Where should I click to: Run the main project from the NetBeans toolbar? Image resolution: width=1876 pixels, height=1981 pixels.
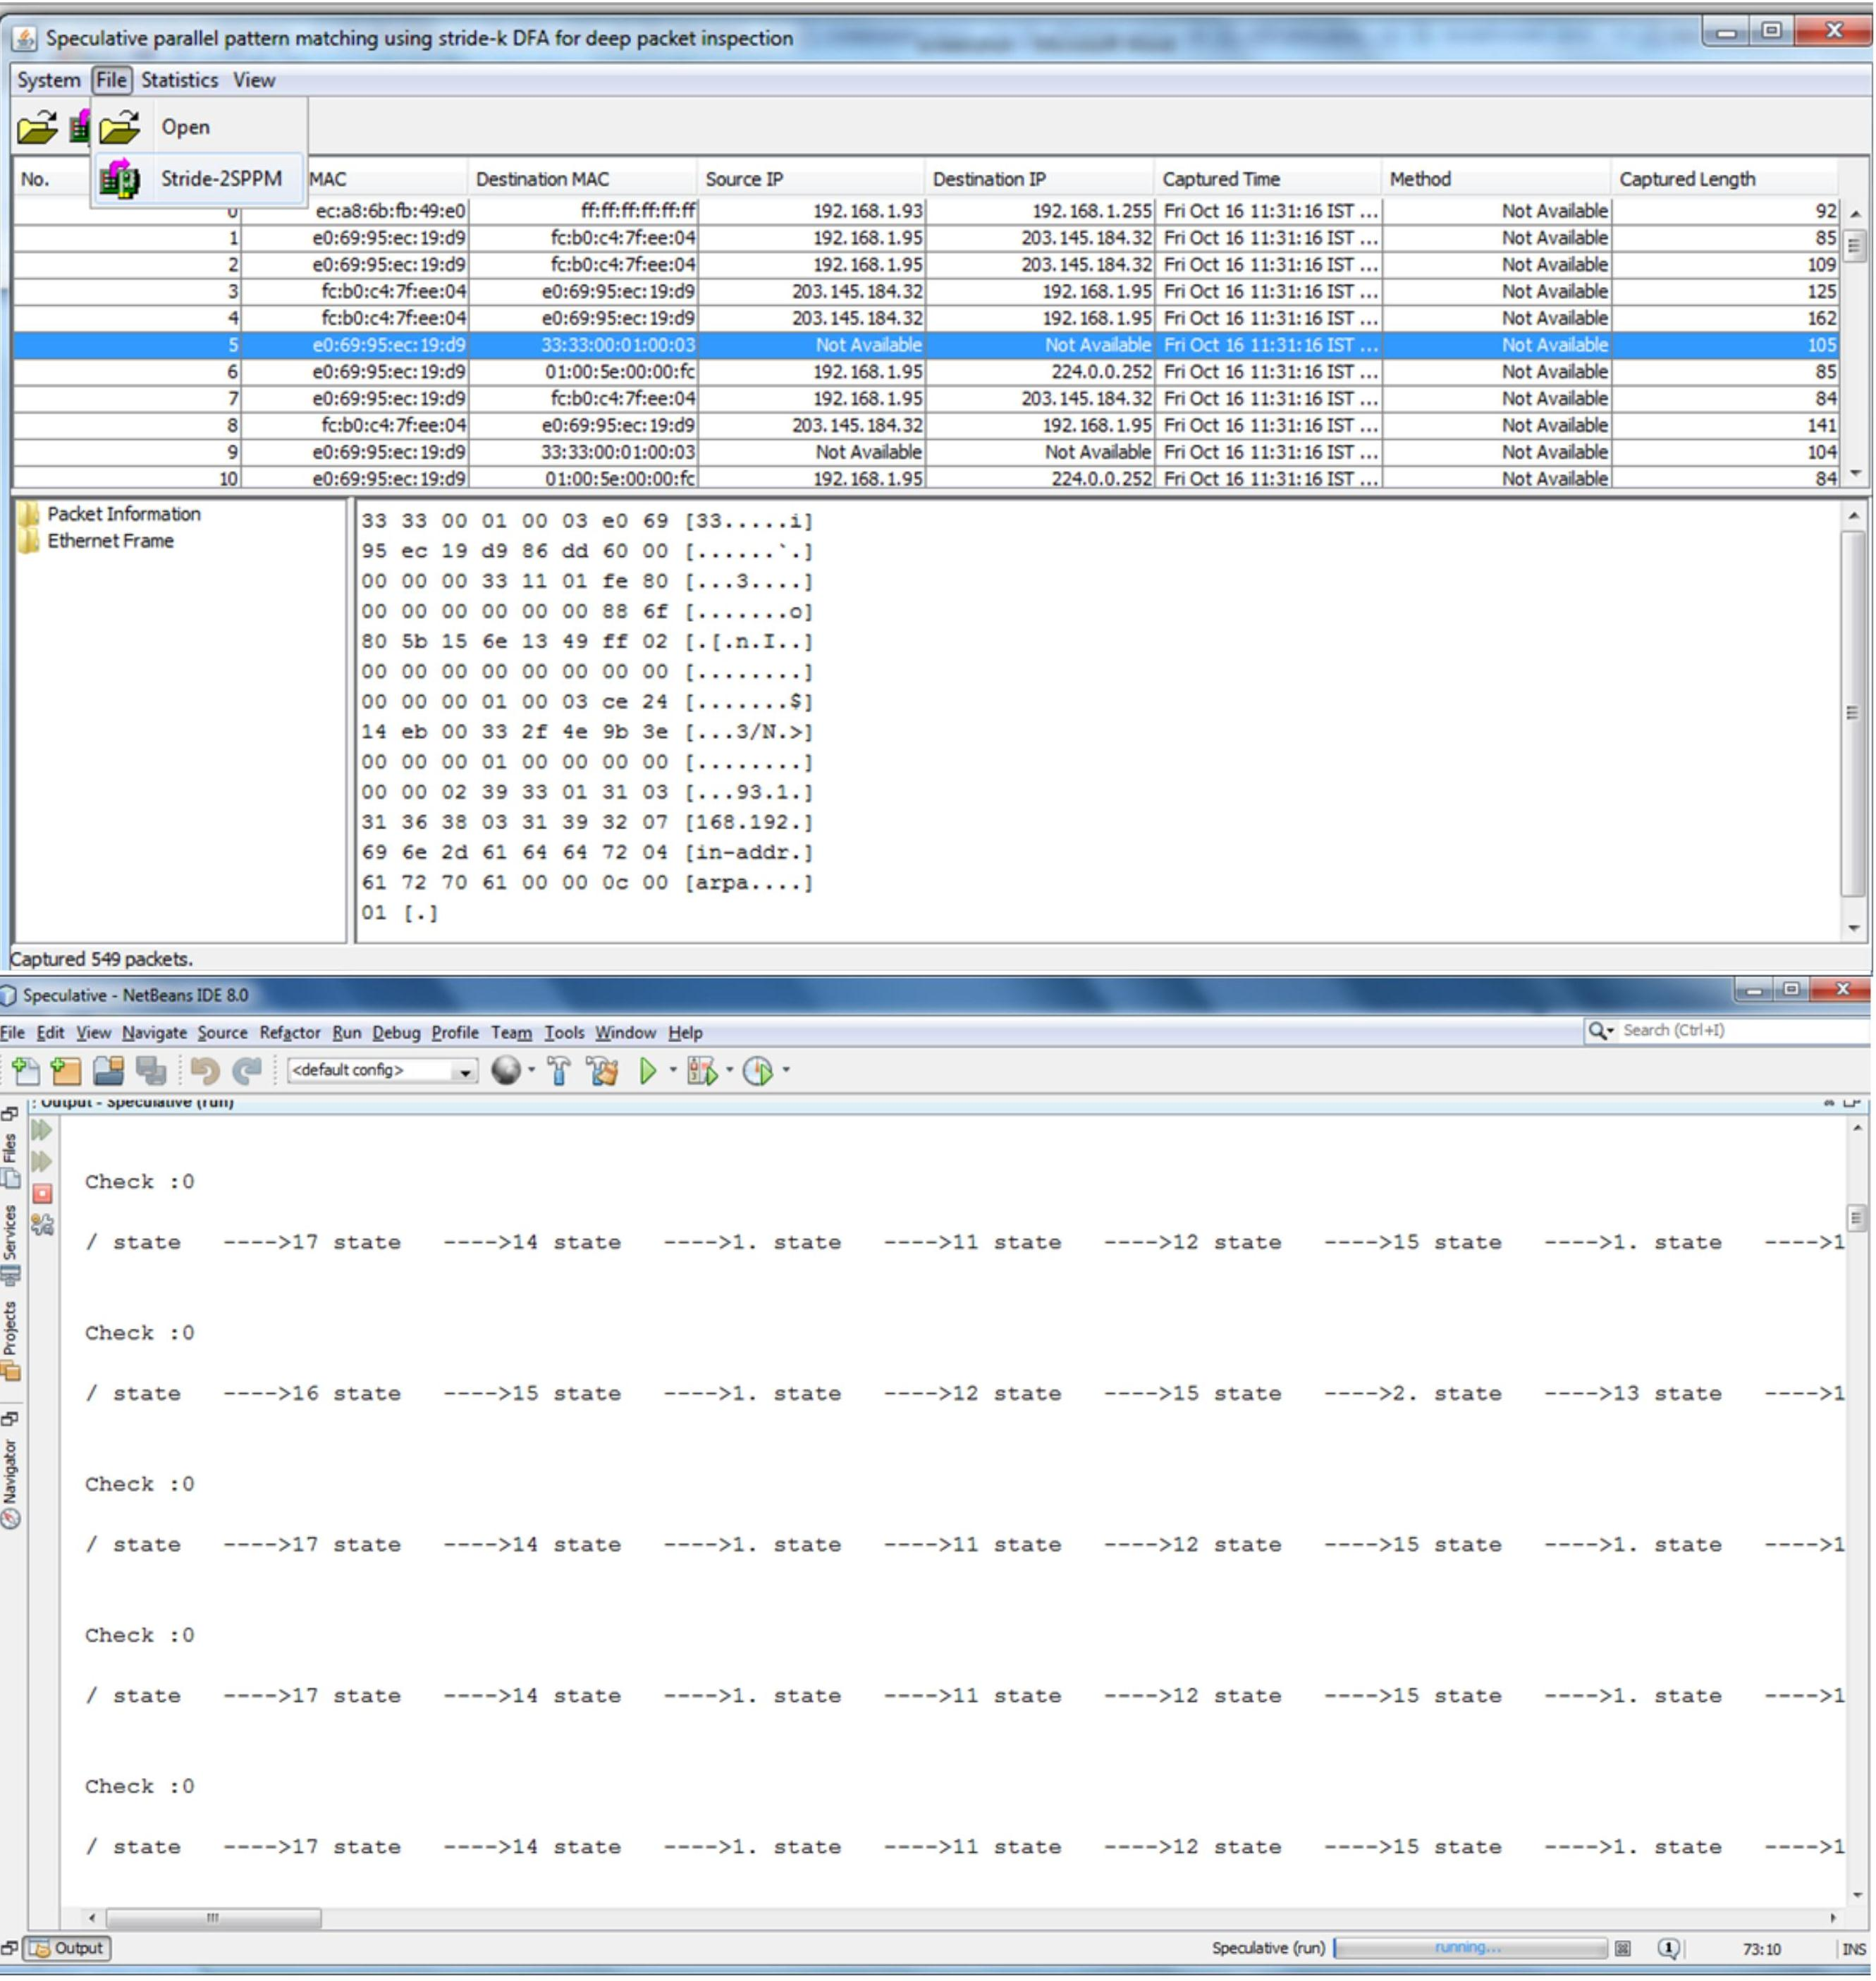click(x=648, y=1070)
